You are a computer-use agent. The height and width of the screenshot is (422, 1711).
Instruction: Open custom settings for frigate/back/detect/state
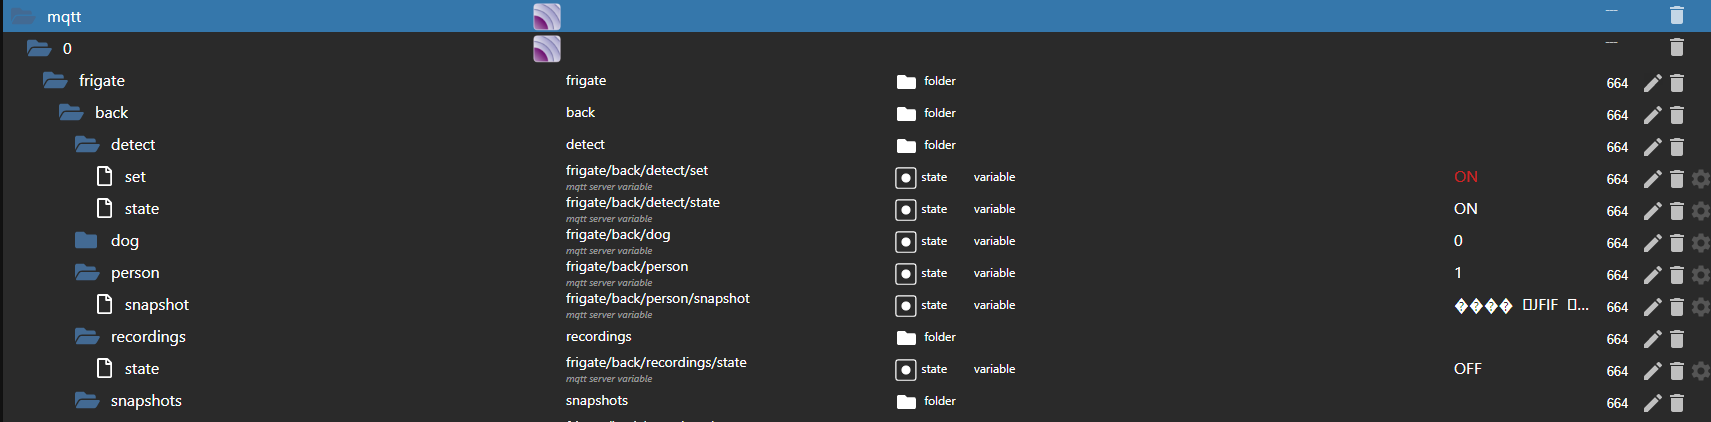[x=1700, y=211]
